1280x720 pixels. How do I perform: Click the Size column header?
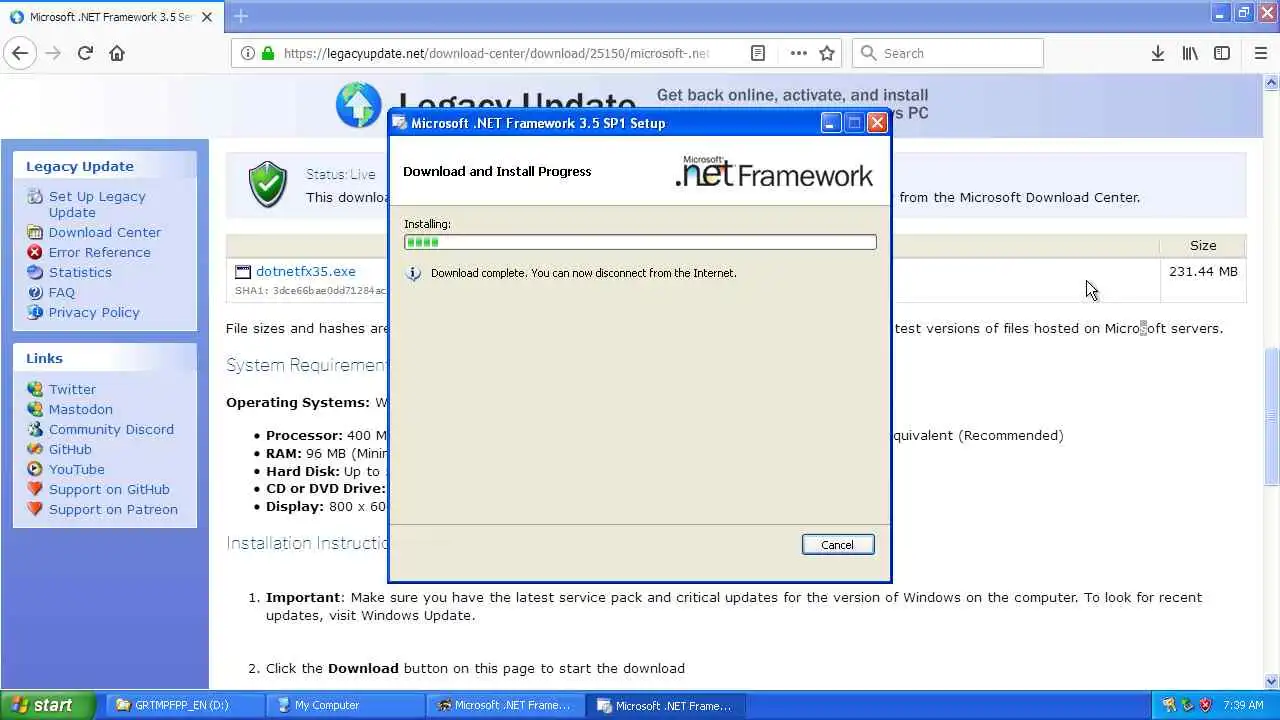click(1203, 245)
